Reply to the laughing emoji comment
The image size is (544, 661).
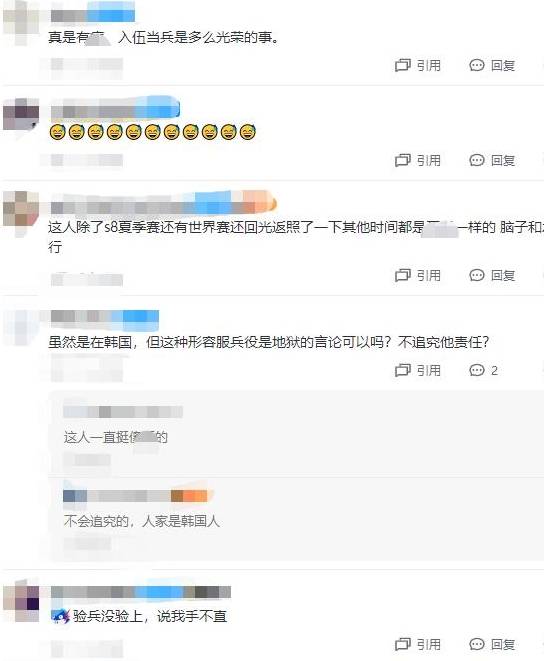[492, 160]
